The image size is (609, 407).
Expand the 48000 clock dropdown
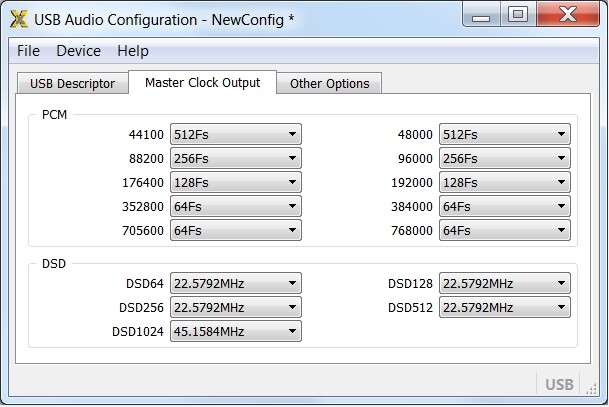pos(505,135)
